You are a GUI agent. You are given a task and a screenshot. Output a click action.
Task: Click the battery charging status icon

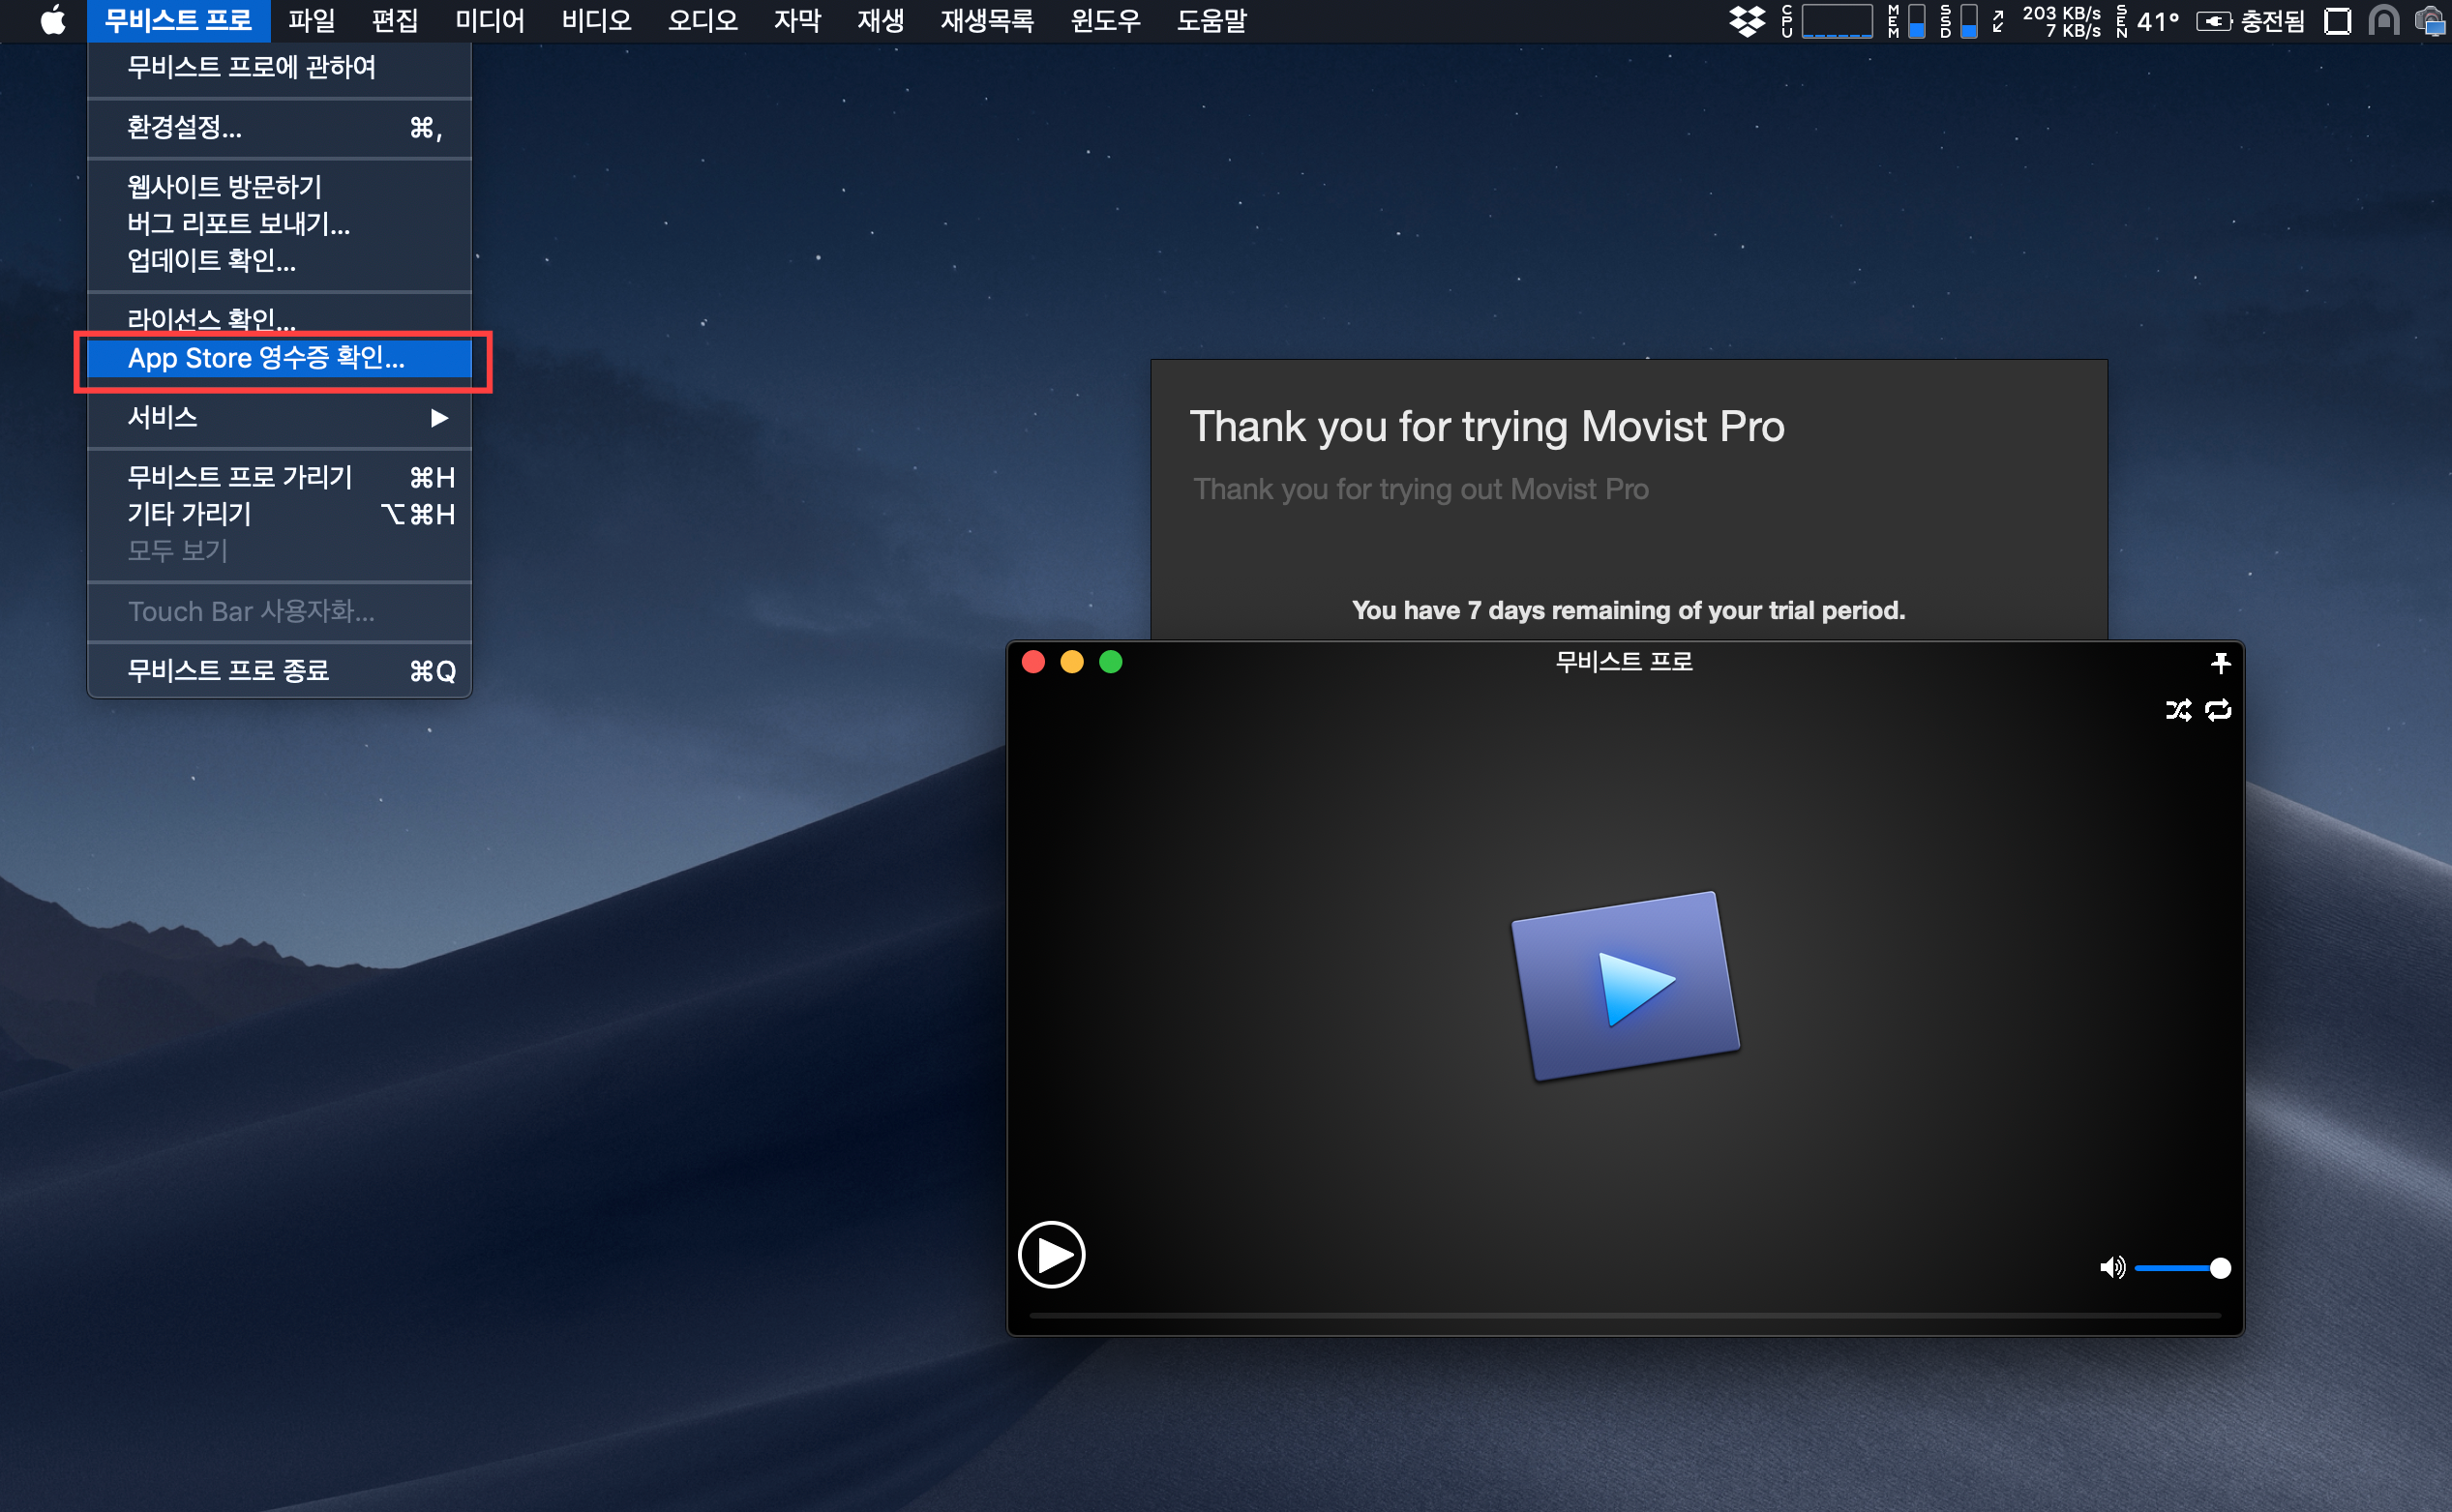point(2213,21)
